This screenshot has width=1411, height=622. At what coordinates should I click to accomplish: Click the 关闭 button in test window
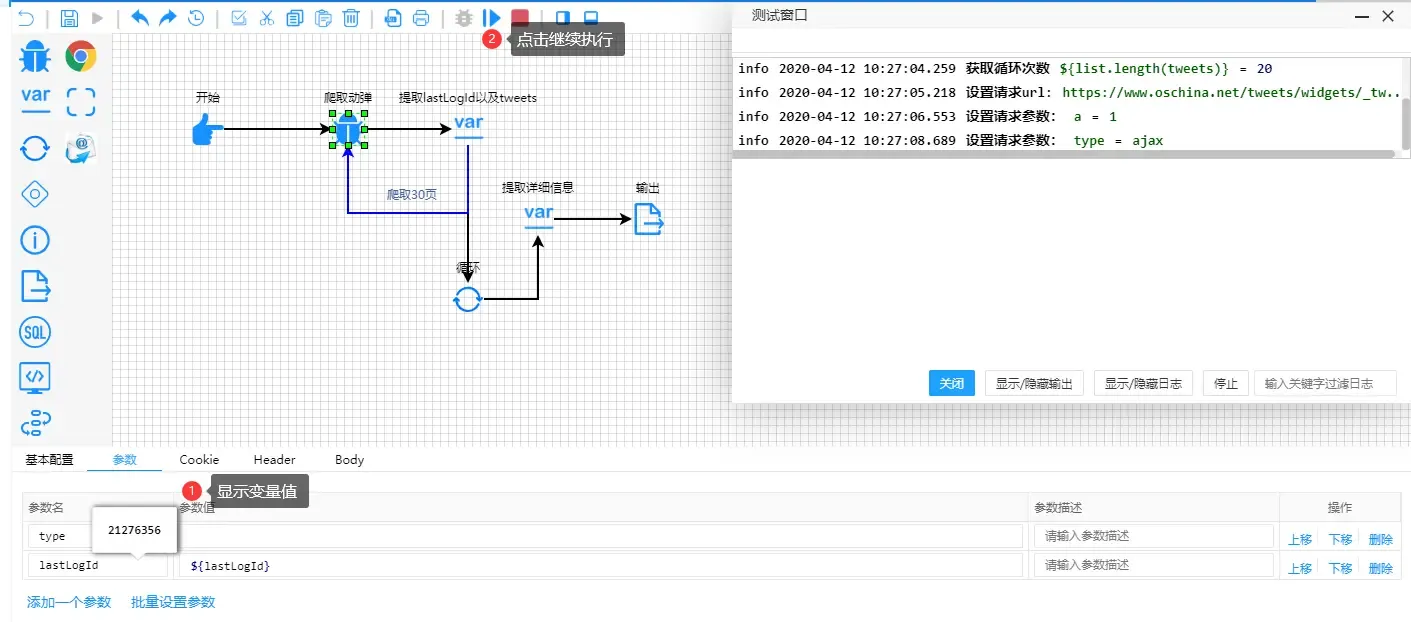[951, 383]
